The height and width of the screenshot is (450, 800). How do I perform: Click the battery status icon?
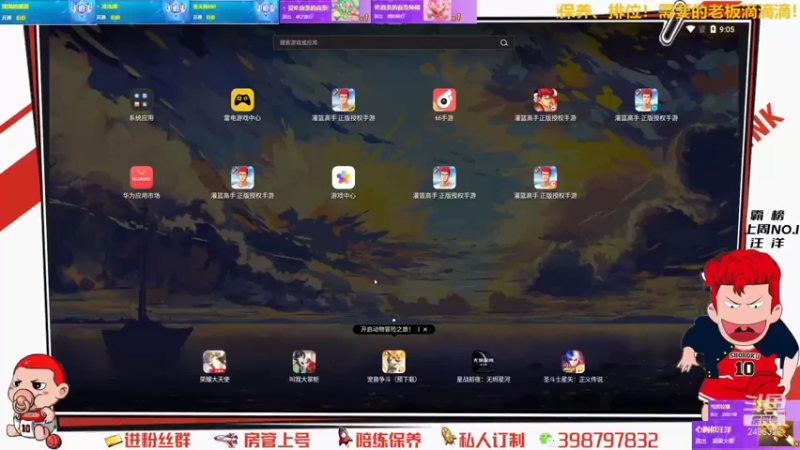(713, 29)
